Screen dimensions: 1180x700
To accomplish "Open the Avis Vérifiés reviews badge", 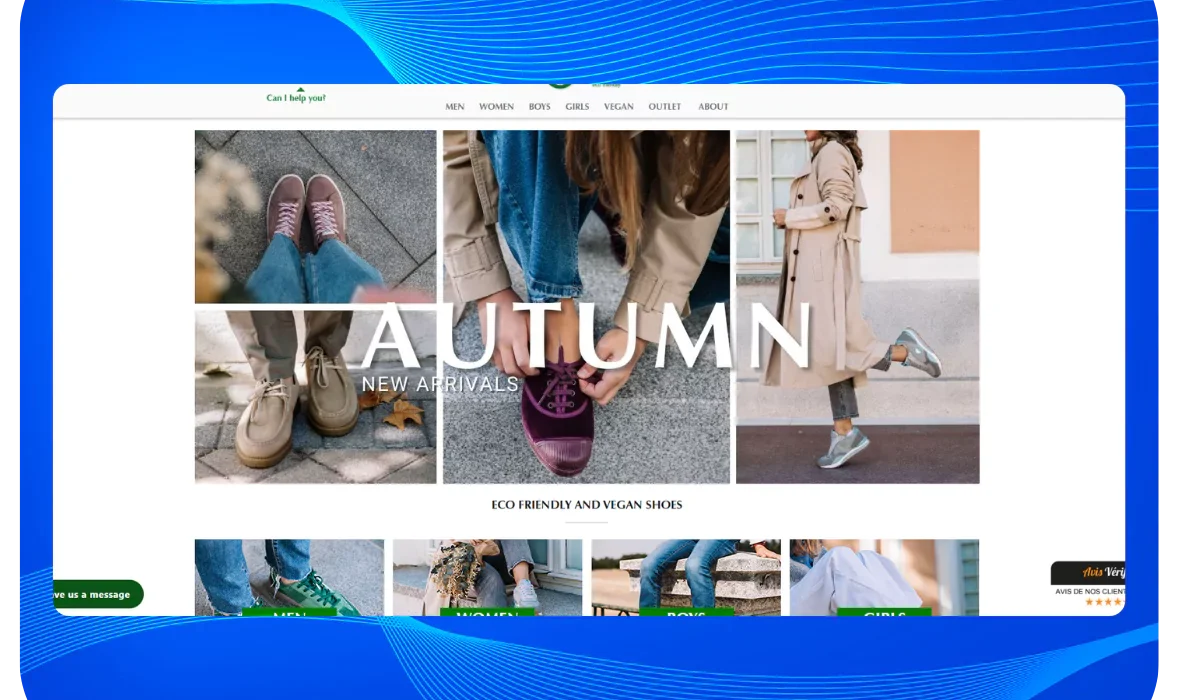I will point(1088,573).
